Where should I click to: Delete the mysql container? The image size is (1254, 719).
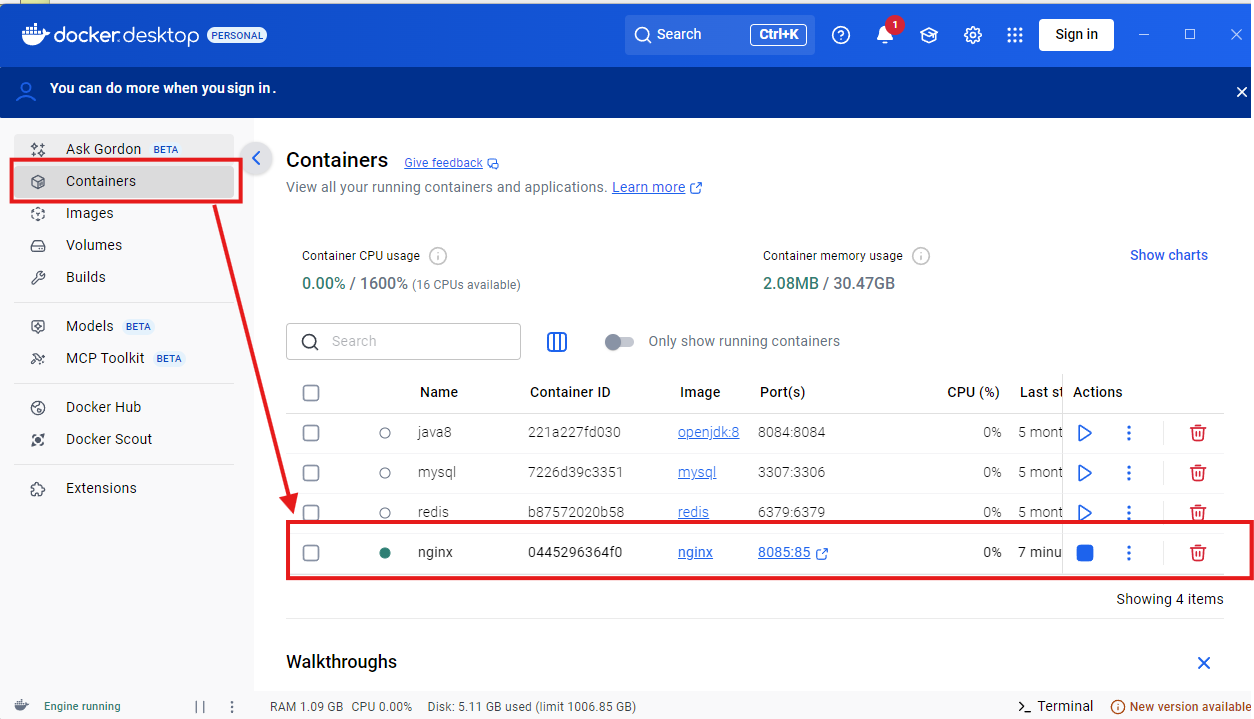tap(1198, 473)
